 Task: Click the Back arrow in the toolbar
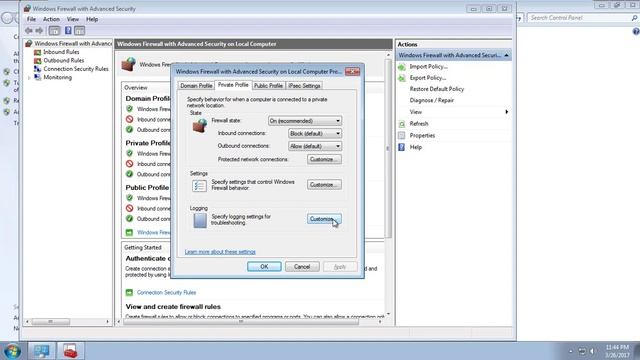(29, 31)
